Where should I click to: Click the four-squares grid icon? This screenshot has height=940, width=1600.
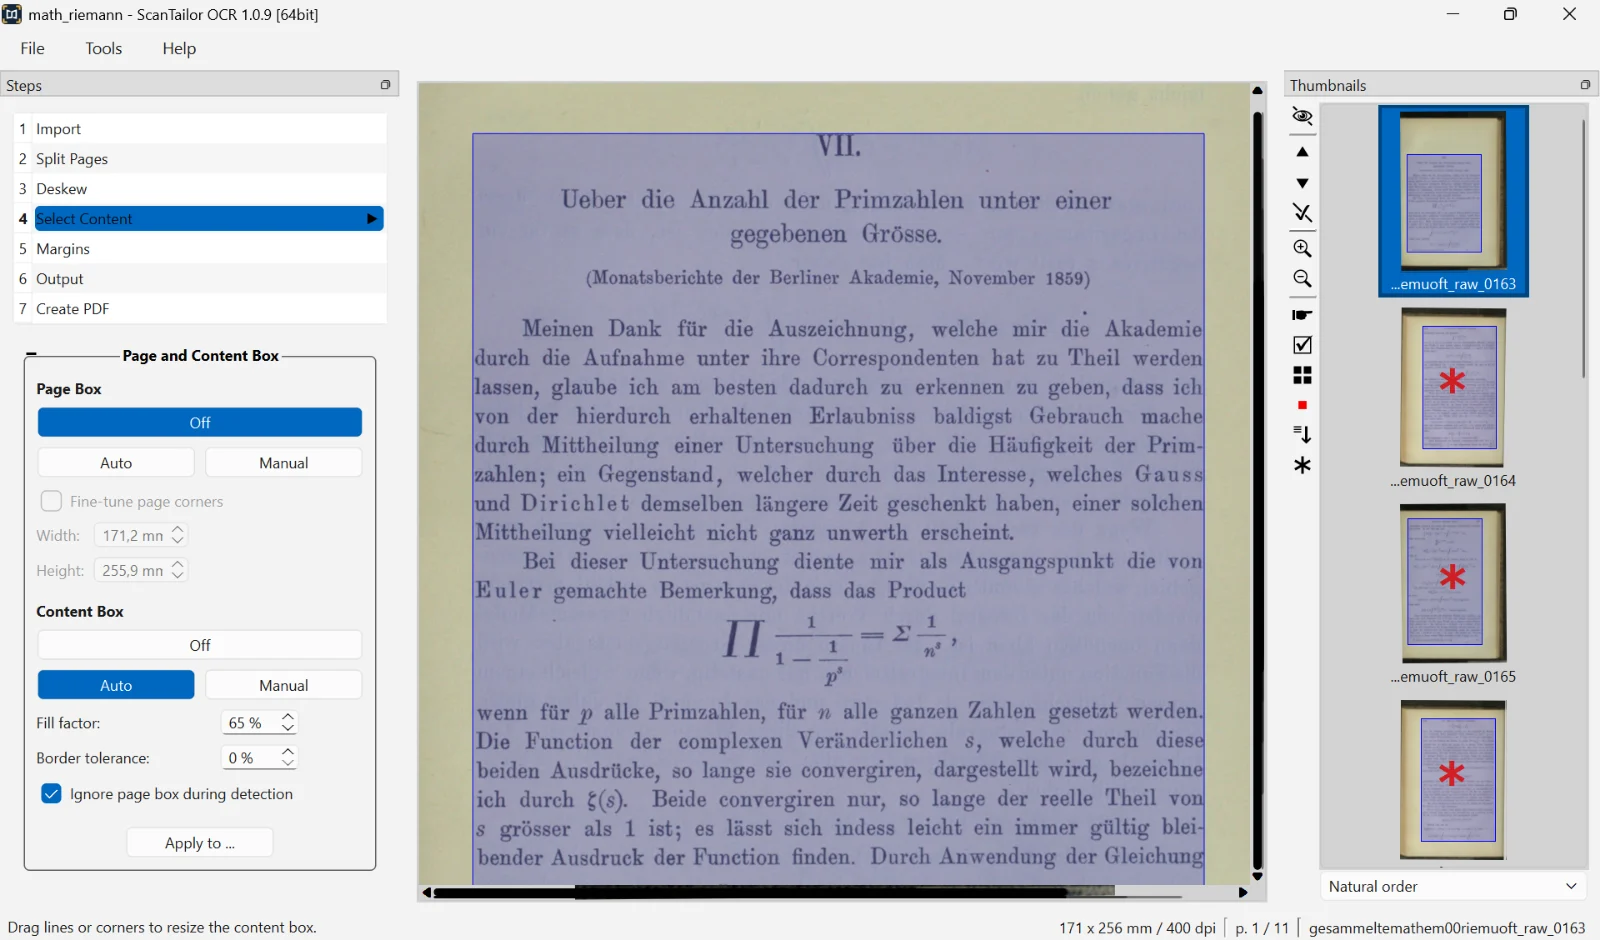1302,375
